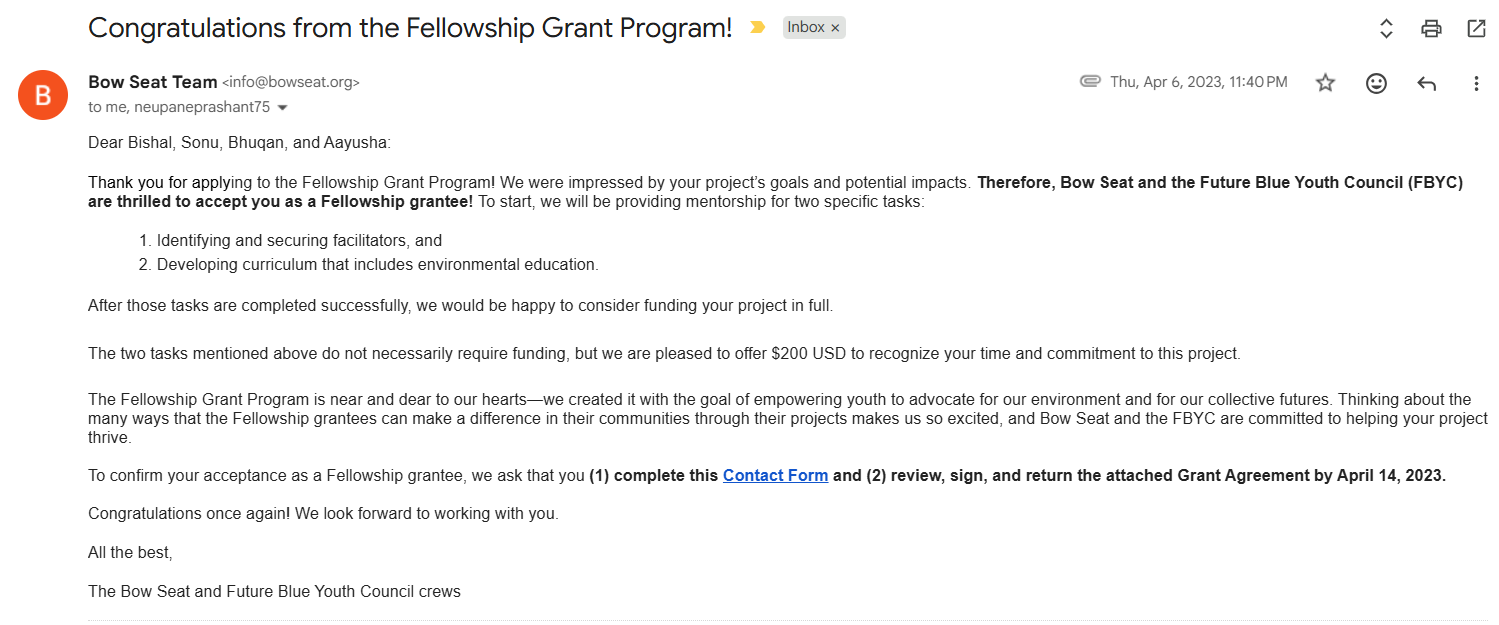This screenshot has width=1499, height=625.
Task: Star this Bow Seat email
Action: click(x=1325, y=83)
